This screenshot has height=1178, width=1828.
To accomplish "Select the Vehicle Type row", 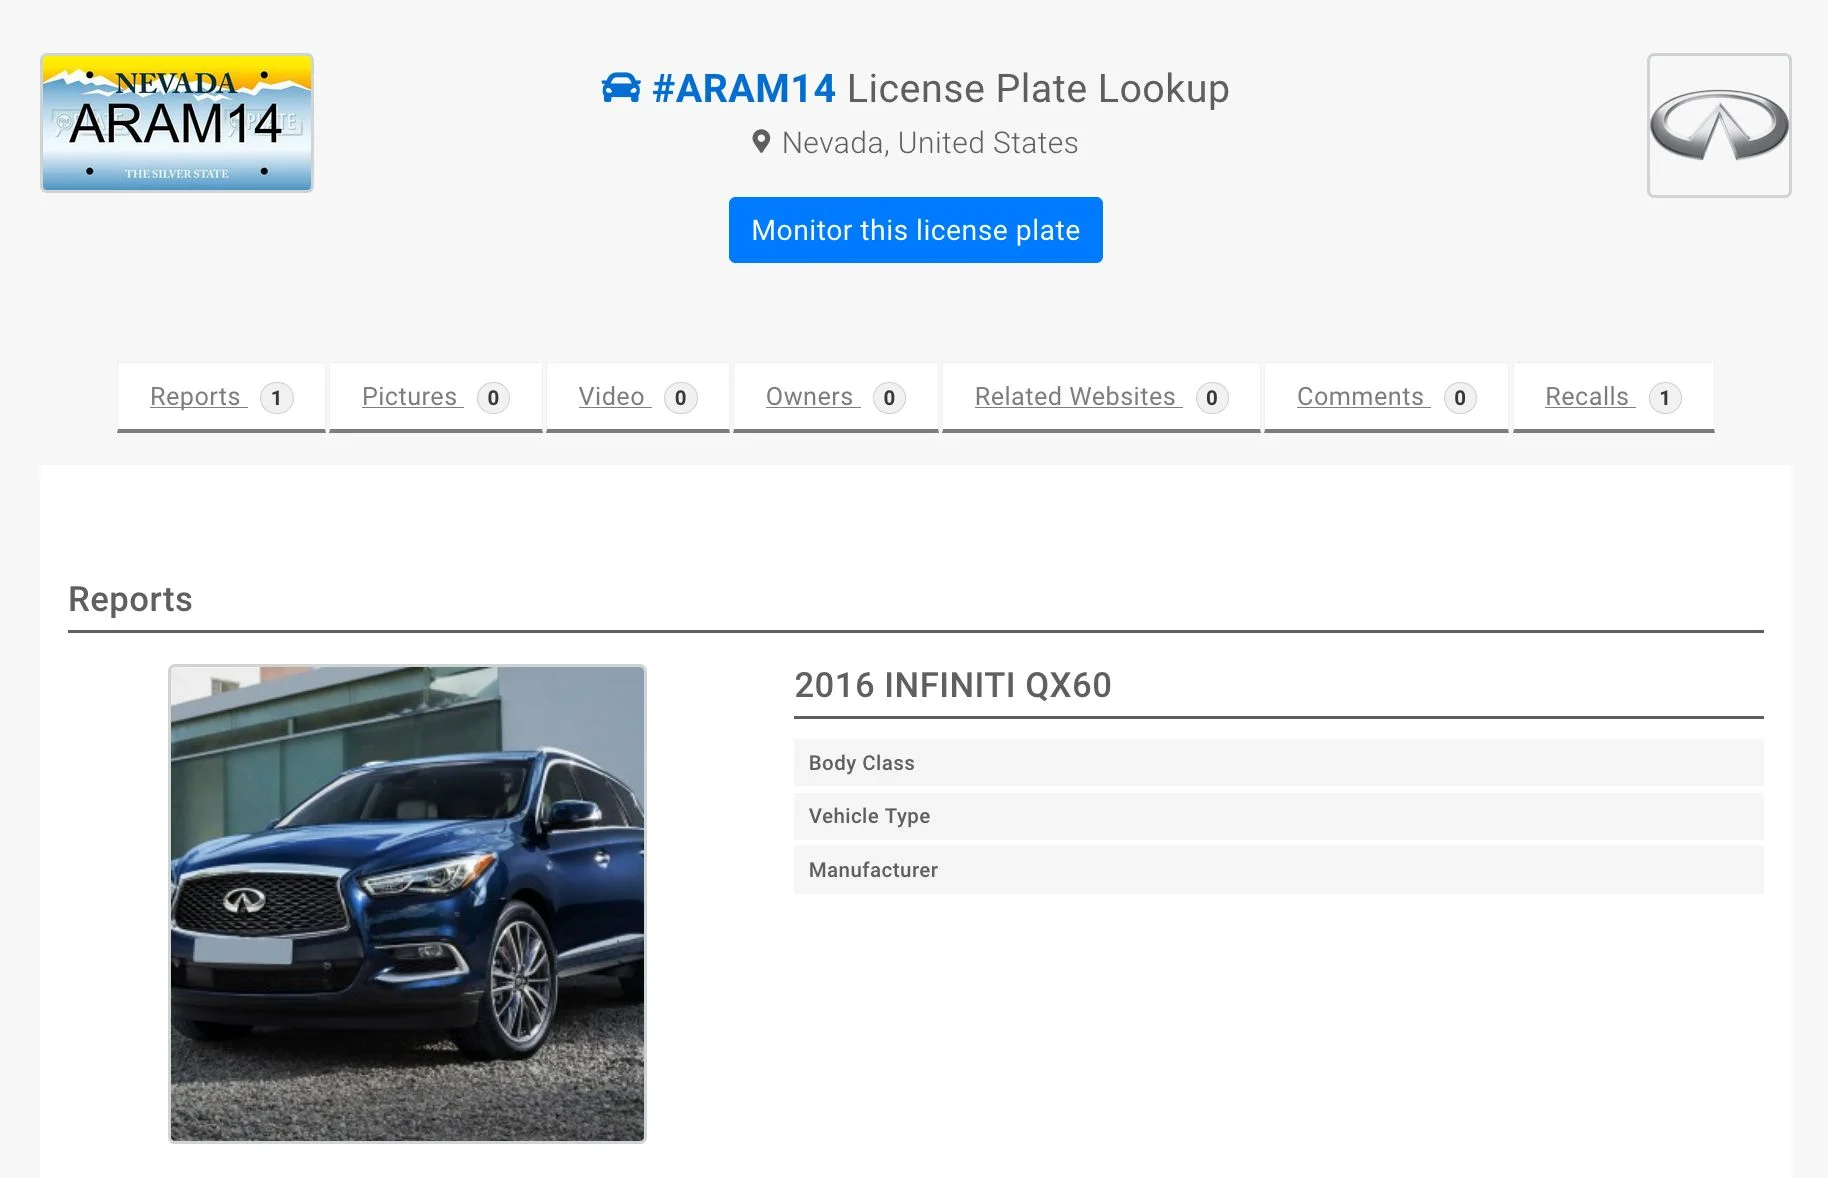I will point(1278,816).
